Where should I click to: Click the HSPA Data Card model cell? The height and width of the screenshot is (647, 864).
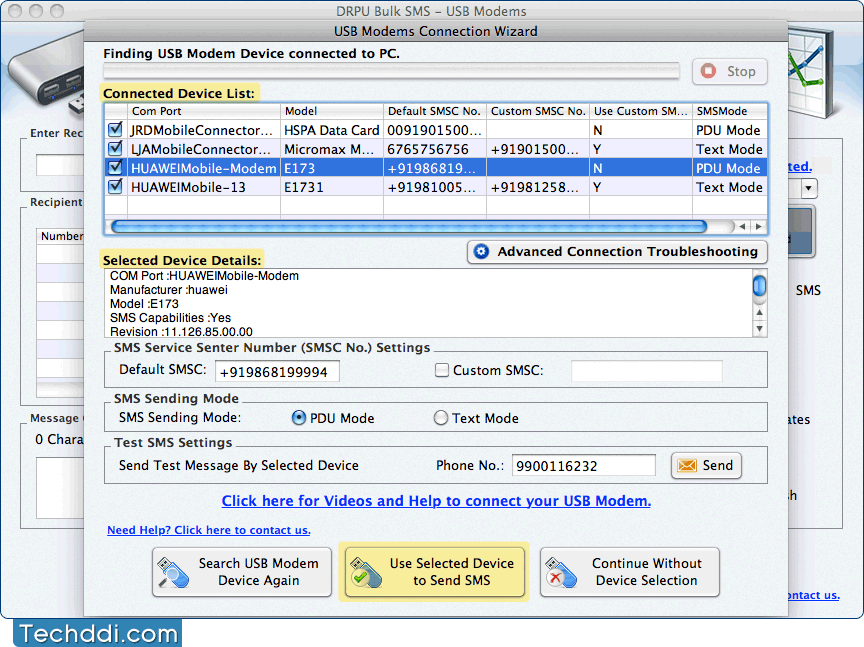[x=332, y=130]
